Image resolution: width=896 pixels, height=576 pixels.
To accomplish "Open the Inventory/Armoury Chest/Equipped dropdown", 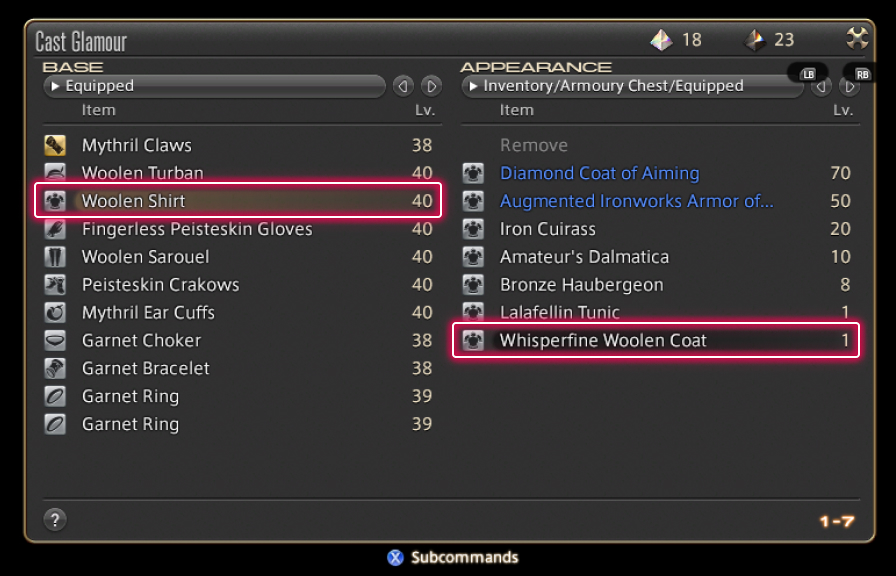I will pyautogui.click(x=632, y=86).
